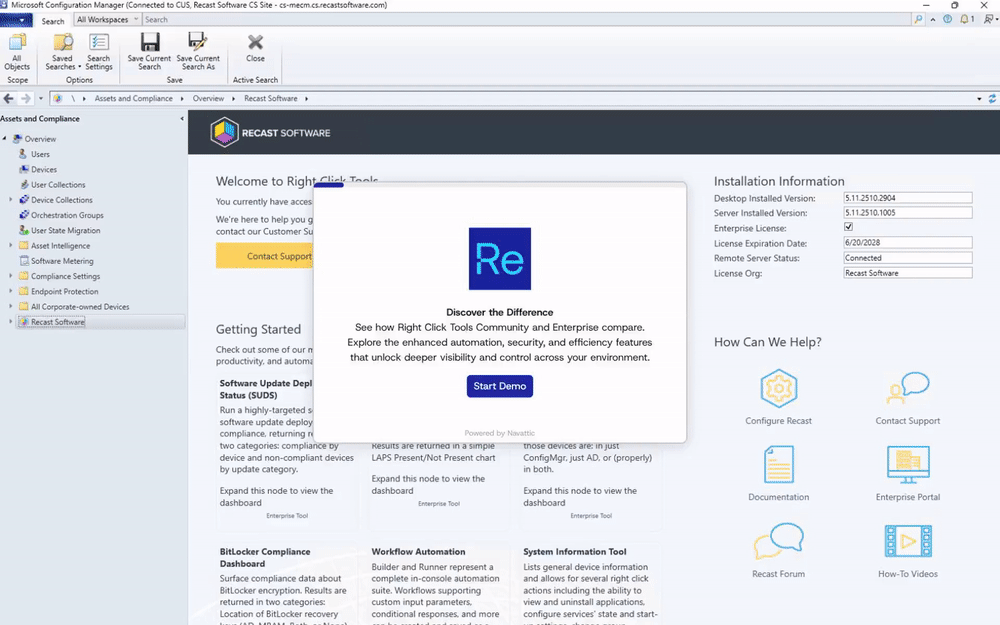Click the Recast Forum chat icon

pyautogui.click(x=778, y=541)
